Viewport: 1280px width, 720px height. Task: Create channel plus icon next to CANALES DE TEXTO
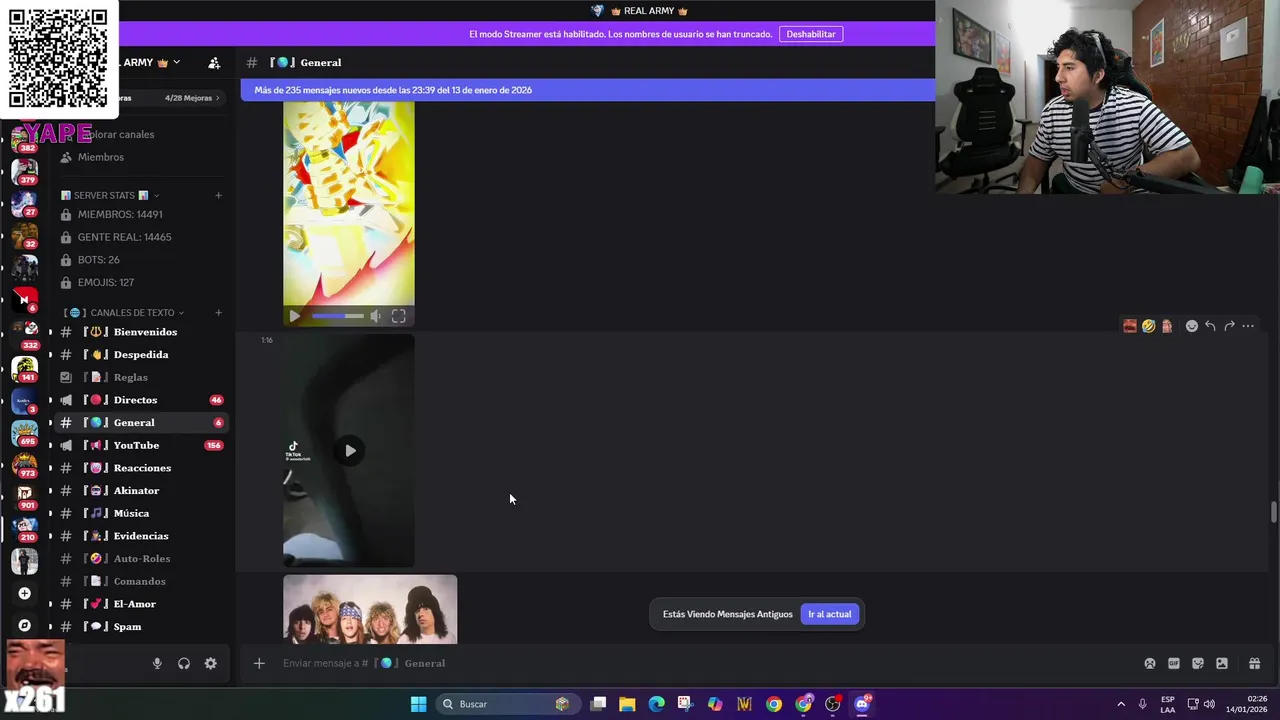(219, 313)
